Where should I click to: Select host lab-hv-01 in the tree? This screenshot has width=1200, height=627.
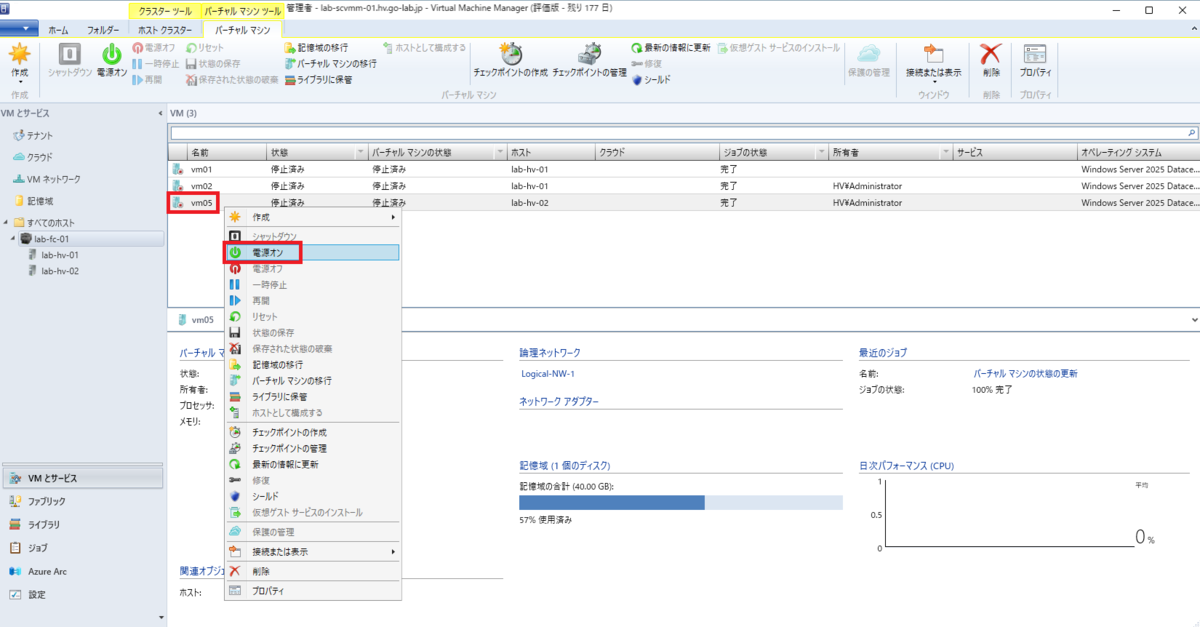click(59, 255)
